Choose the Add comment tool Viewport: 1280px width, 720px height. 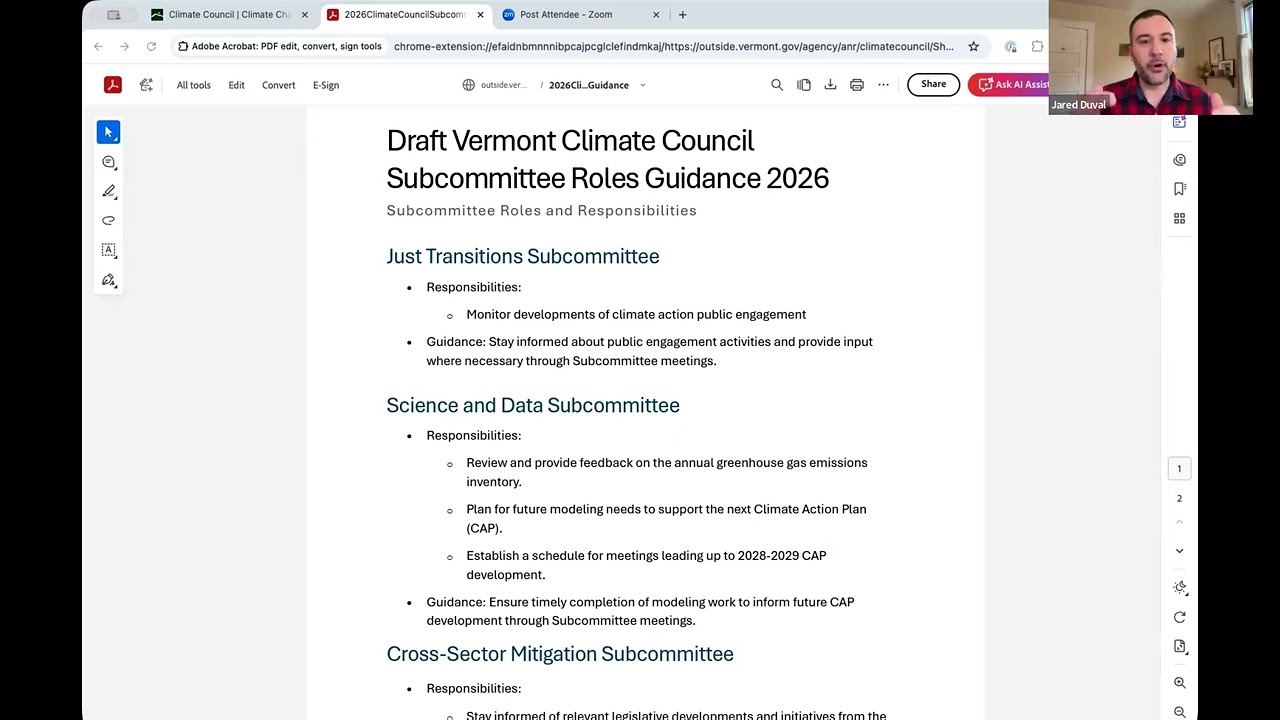click(x=108, y=162)
